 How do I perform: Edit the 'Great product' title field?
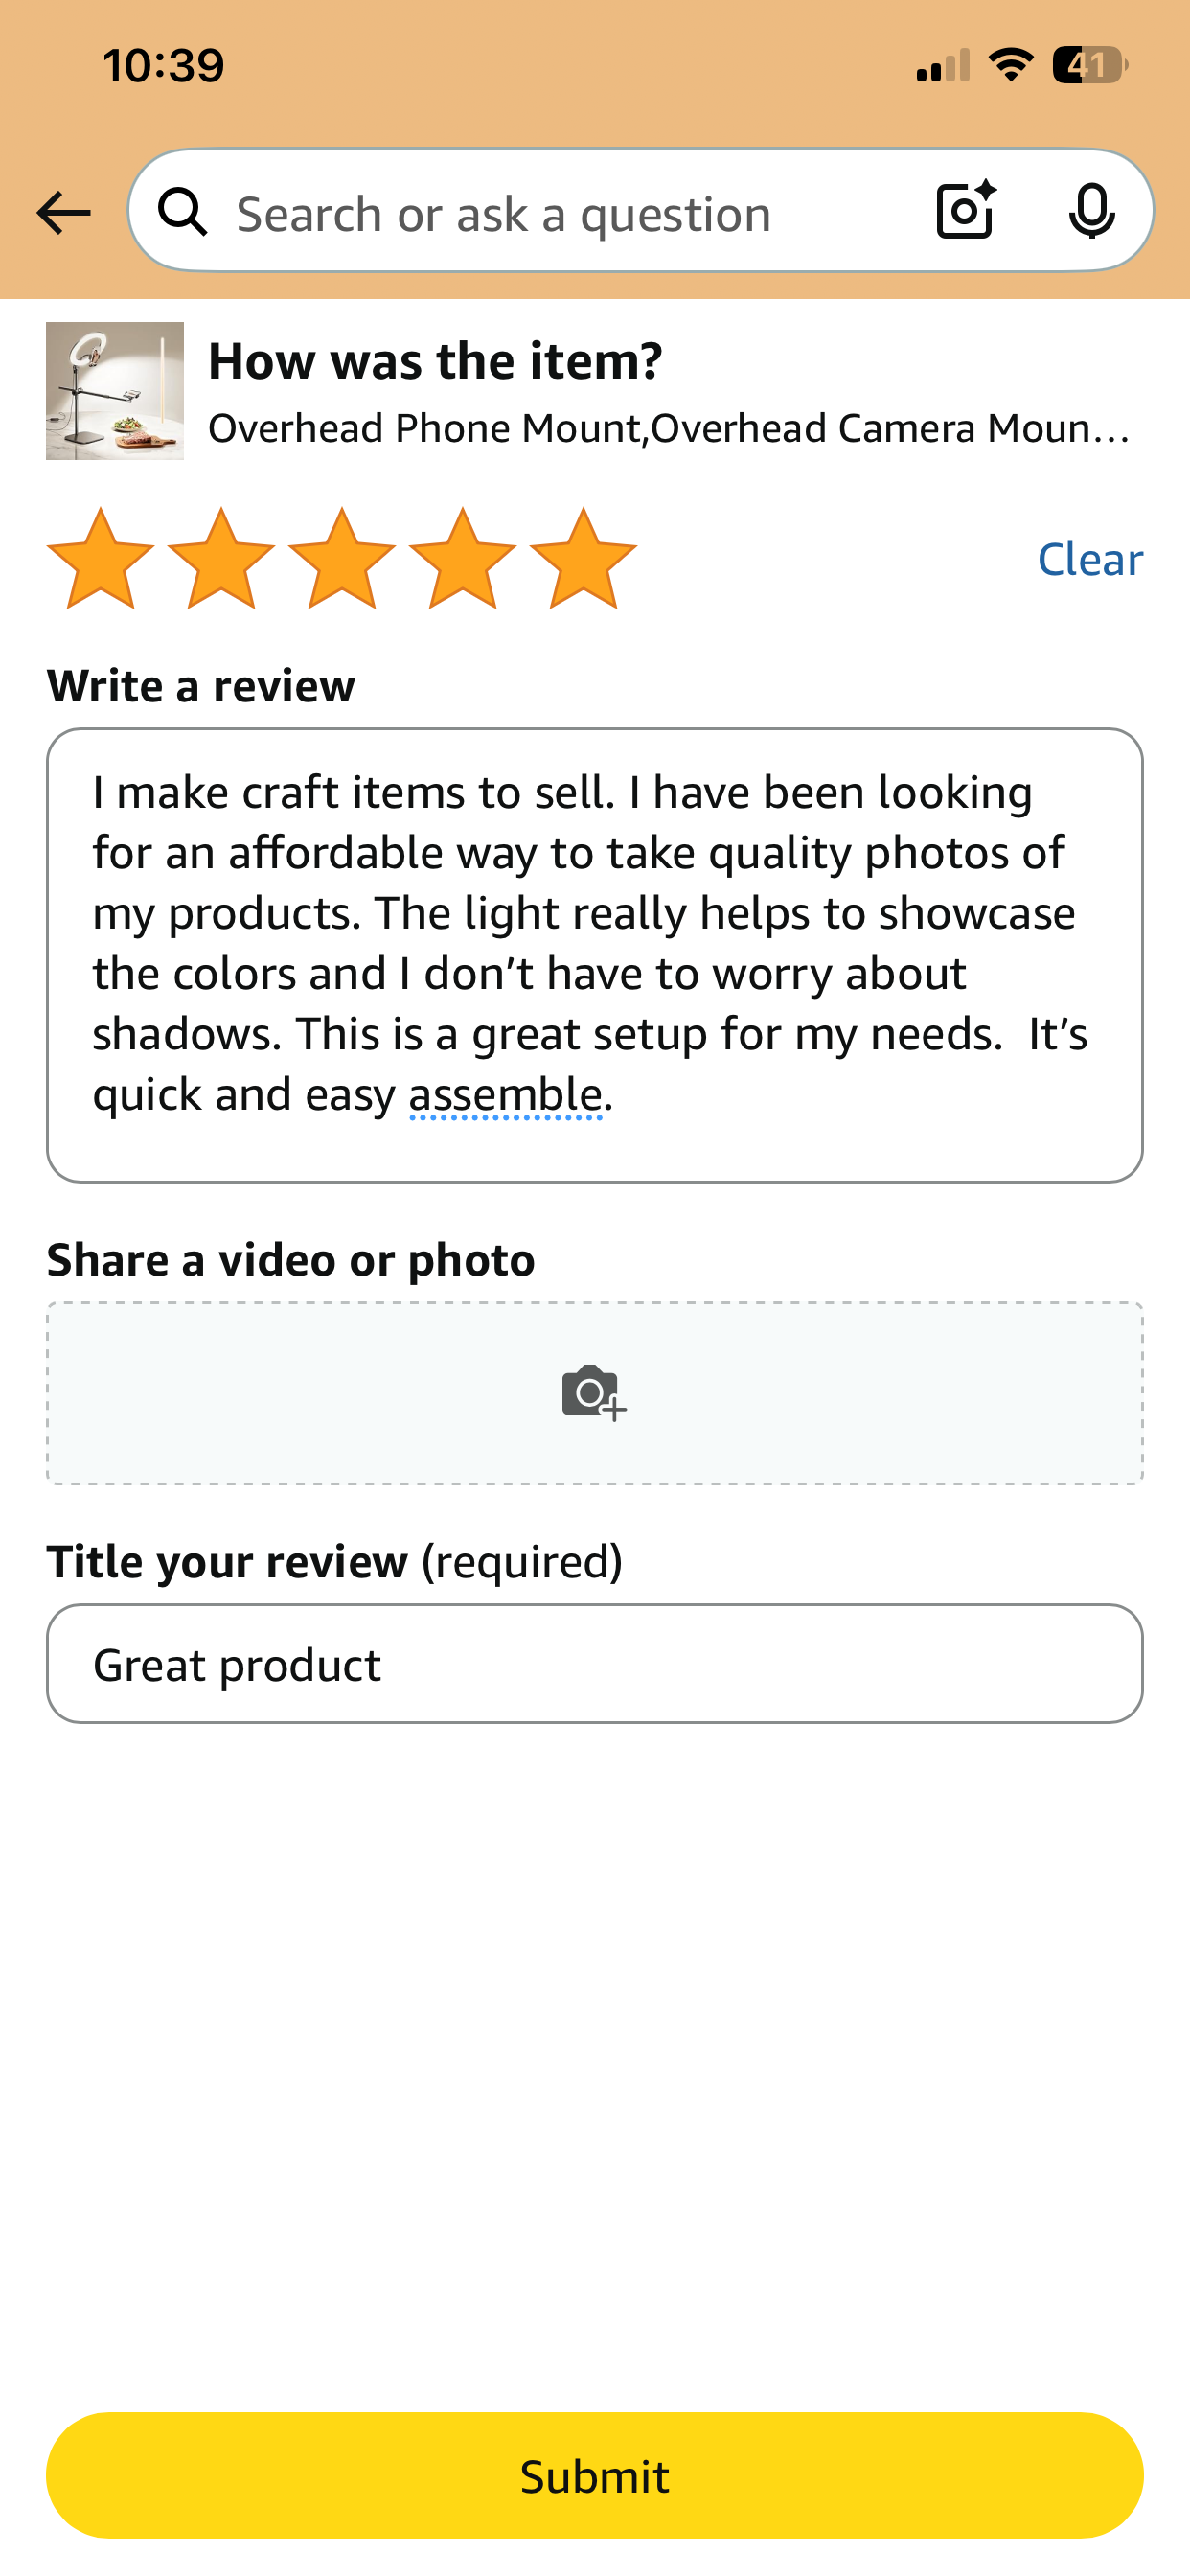coord(595,1664)
